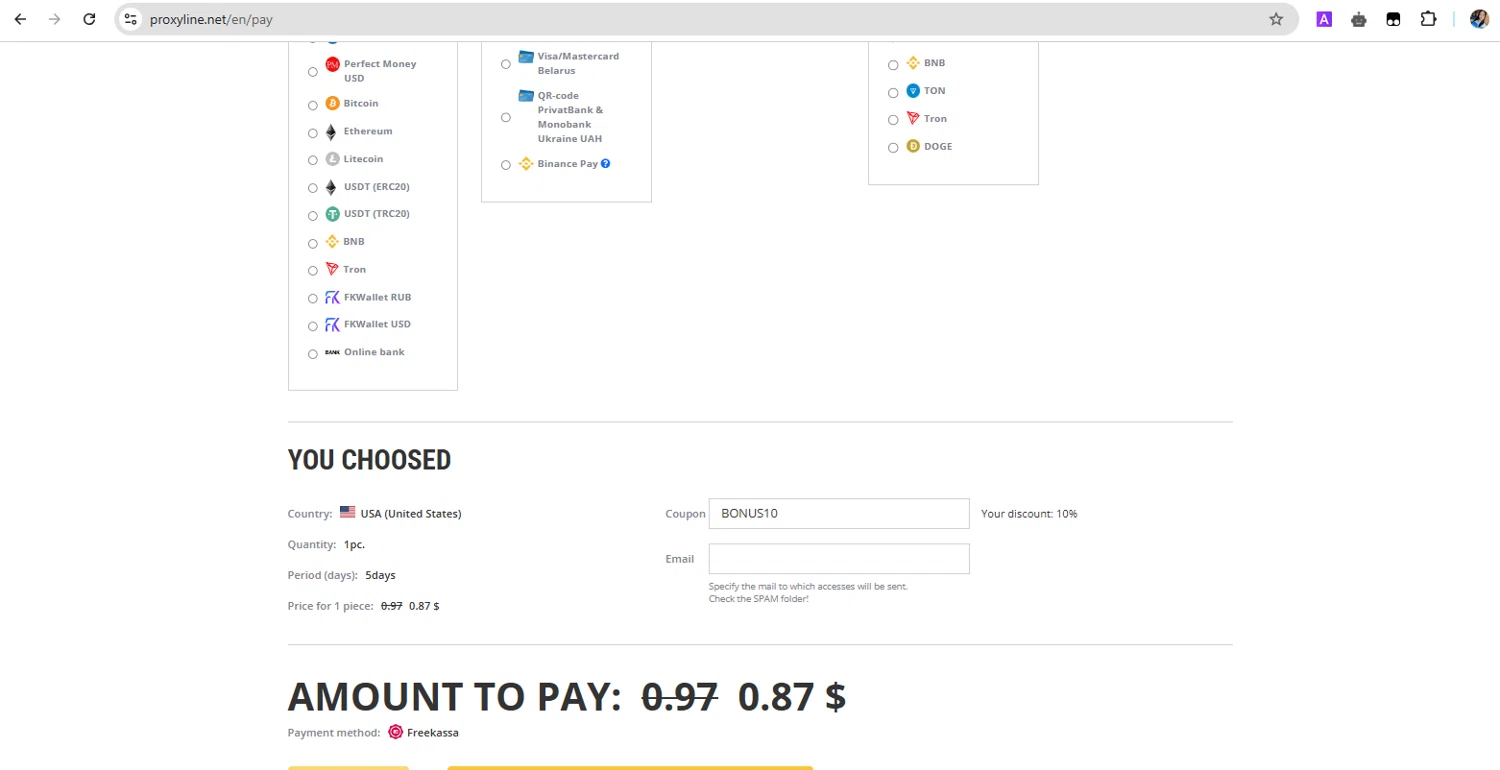This screenshot has height=770, width=1500.
Task: Click the "USA (United States)" country value
Action: click(x=411, y=513)
